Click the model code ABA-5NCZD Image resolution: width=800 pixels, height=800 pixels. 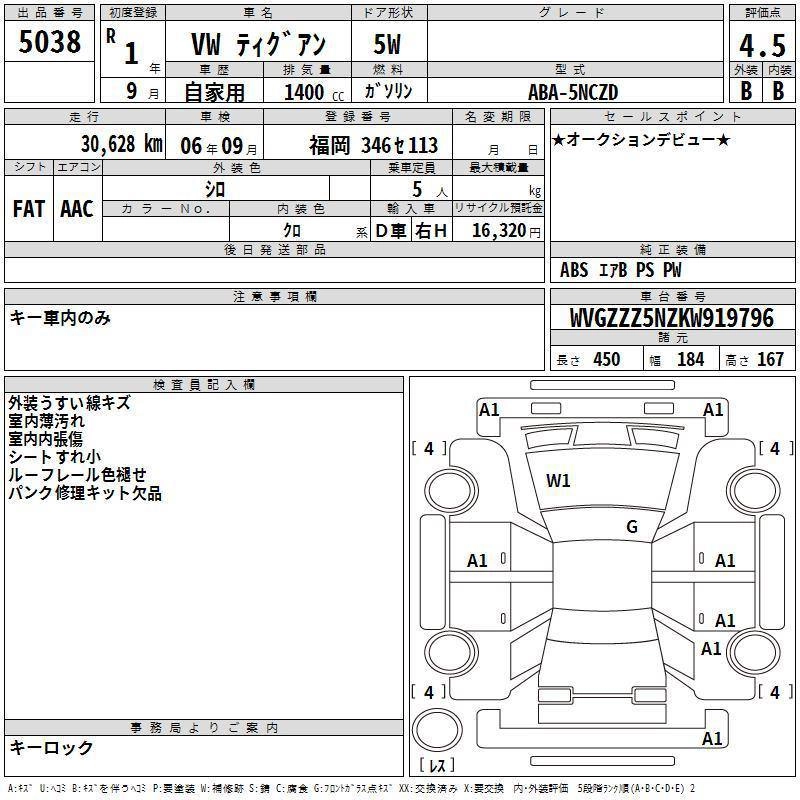click(573, 92)
